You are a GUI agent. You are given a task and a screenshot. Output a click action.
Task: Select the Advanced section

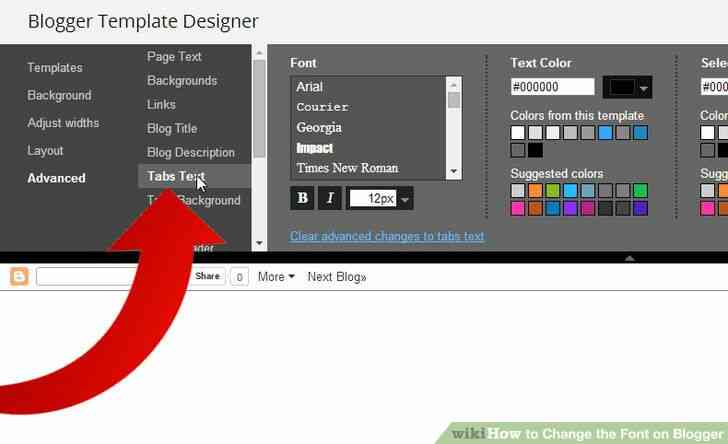[x=56, y=178]
